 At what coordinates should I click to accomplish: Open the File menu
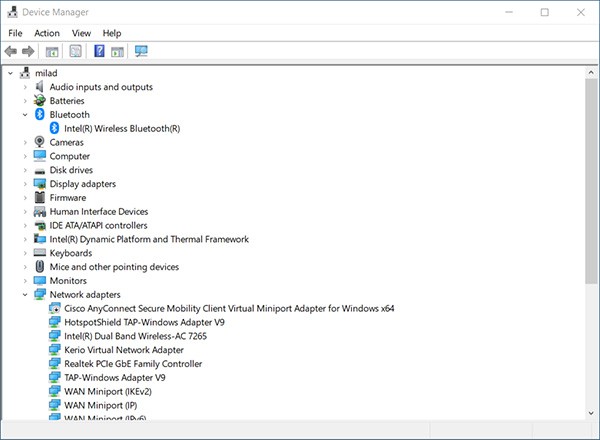[15, 33]
